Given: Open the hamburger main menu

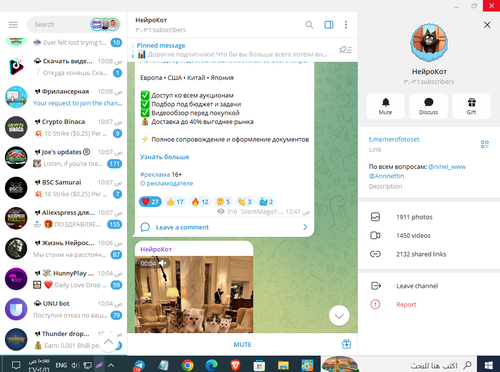Looking at the screenshot, I should pos(13,25).
